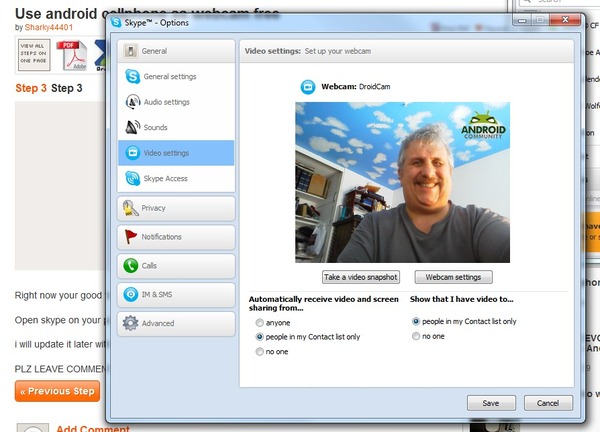Click the Advanced gear icon

(130, 323)
